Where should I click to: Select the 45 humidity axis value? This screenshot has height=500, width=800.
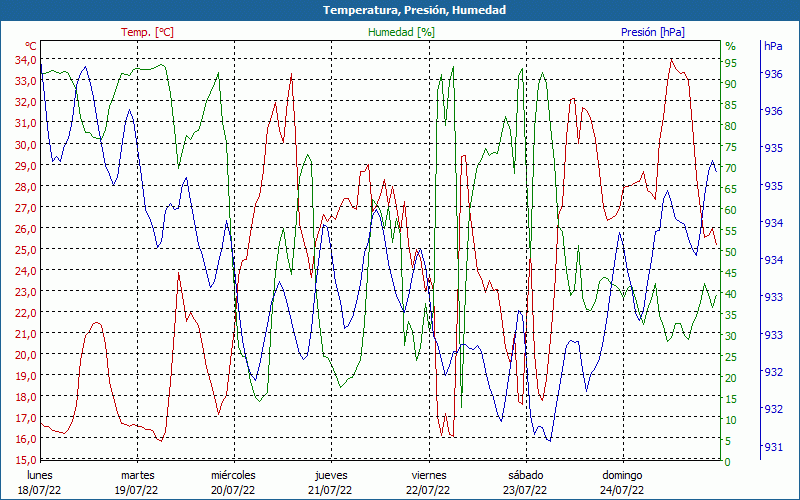731,273
